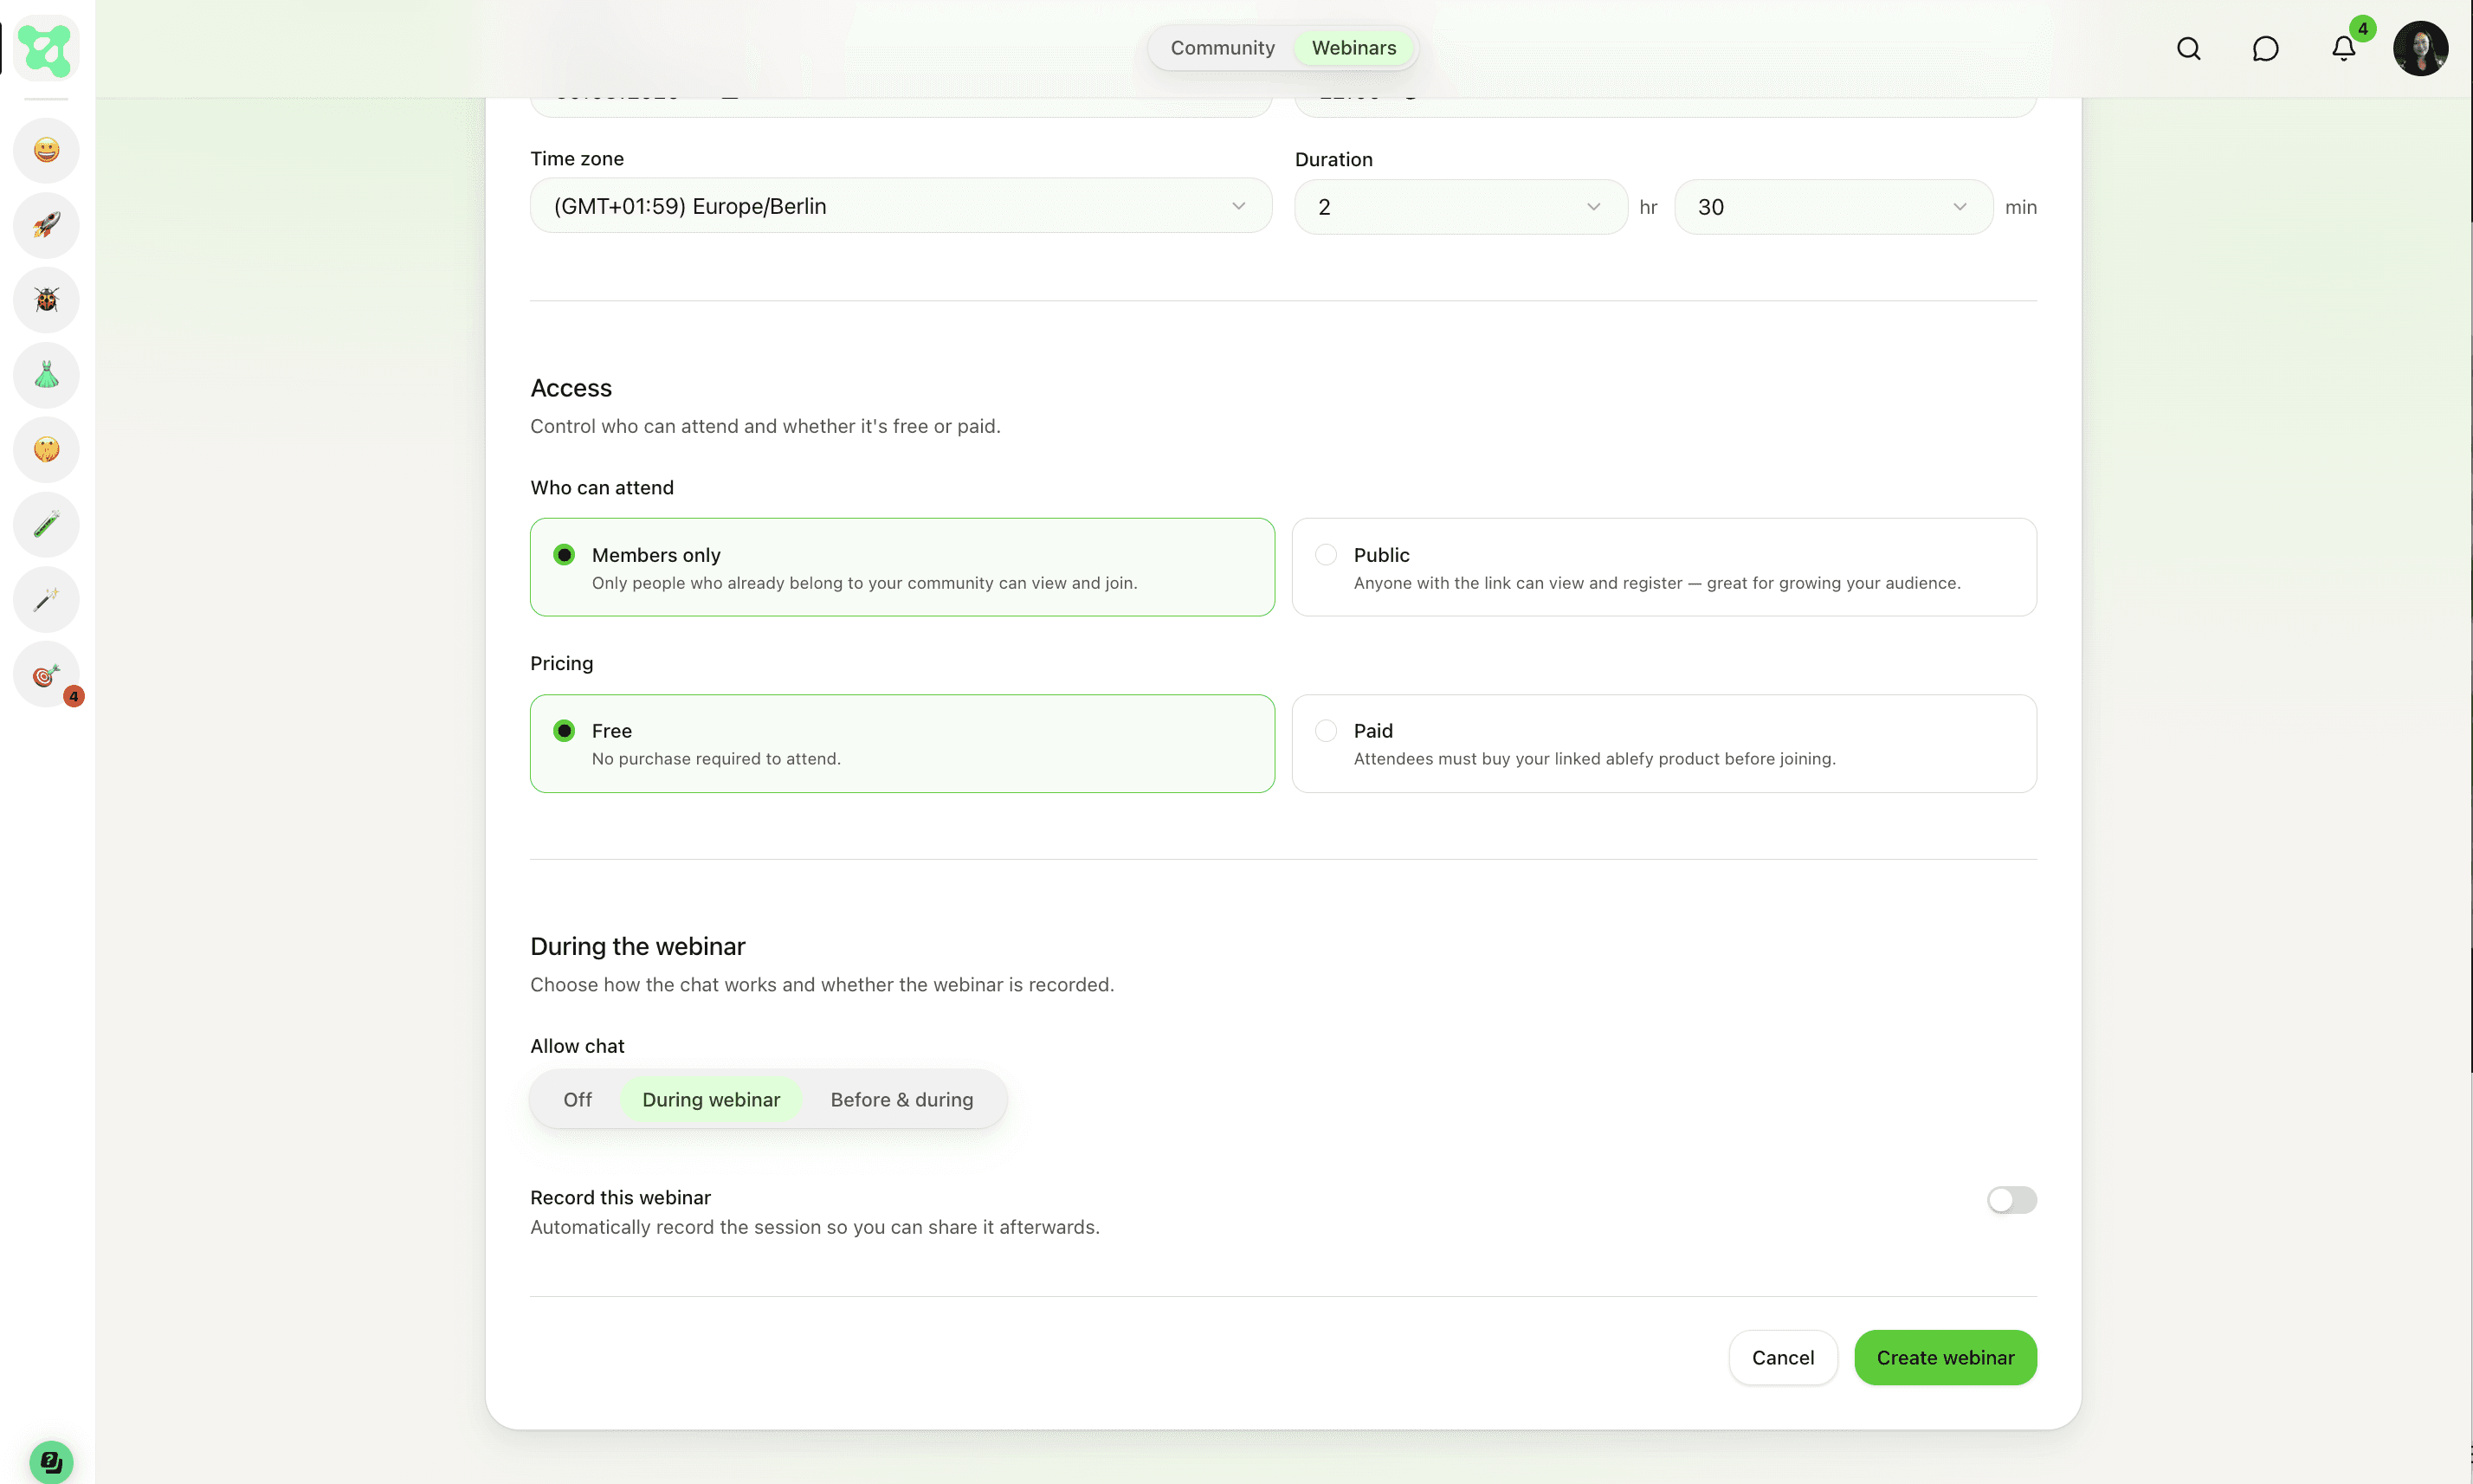Open the dartboard community with 4 notifications
Image resolution: width=2473 pixels, height=1484 pixels.
46,675
